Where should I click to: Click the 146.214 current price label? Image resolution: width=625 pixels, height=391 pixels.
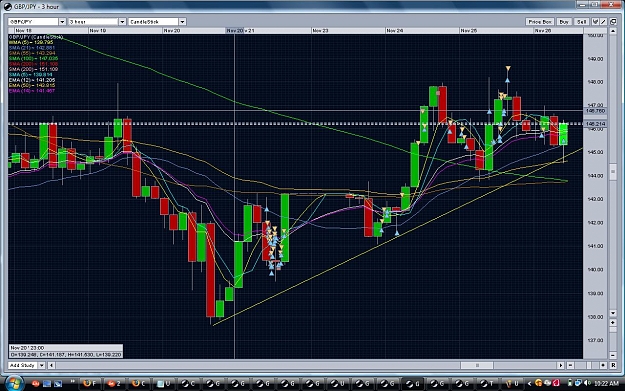coord(596,124)
